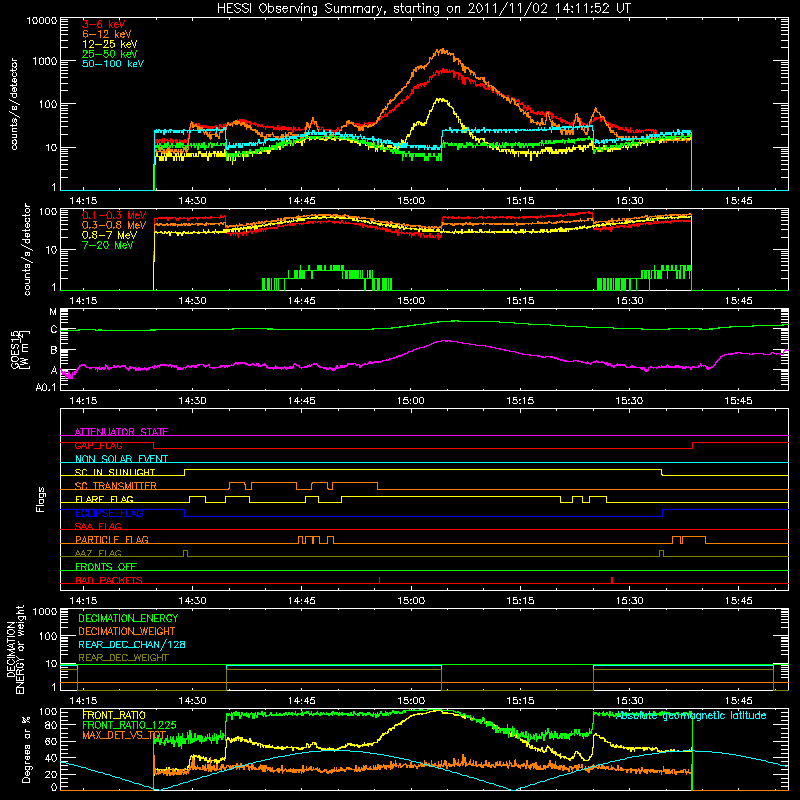Select the PARTICLE_FLAG label
Viewport: 800px width, 800px height.
click(x=112, y=539)
